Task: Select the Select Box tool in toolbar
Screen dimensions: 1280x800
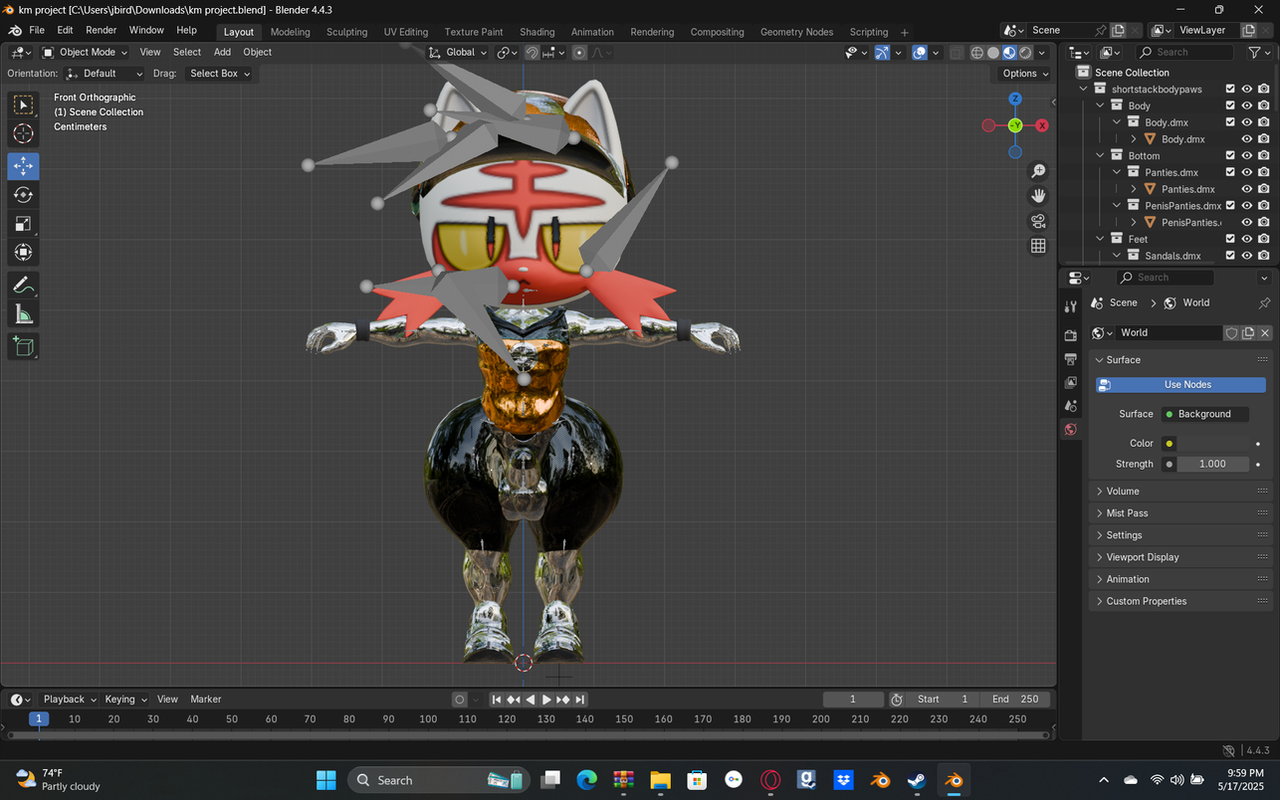Action: tap(23, 104)
